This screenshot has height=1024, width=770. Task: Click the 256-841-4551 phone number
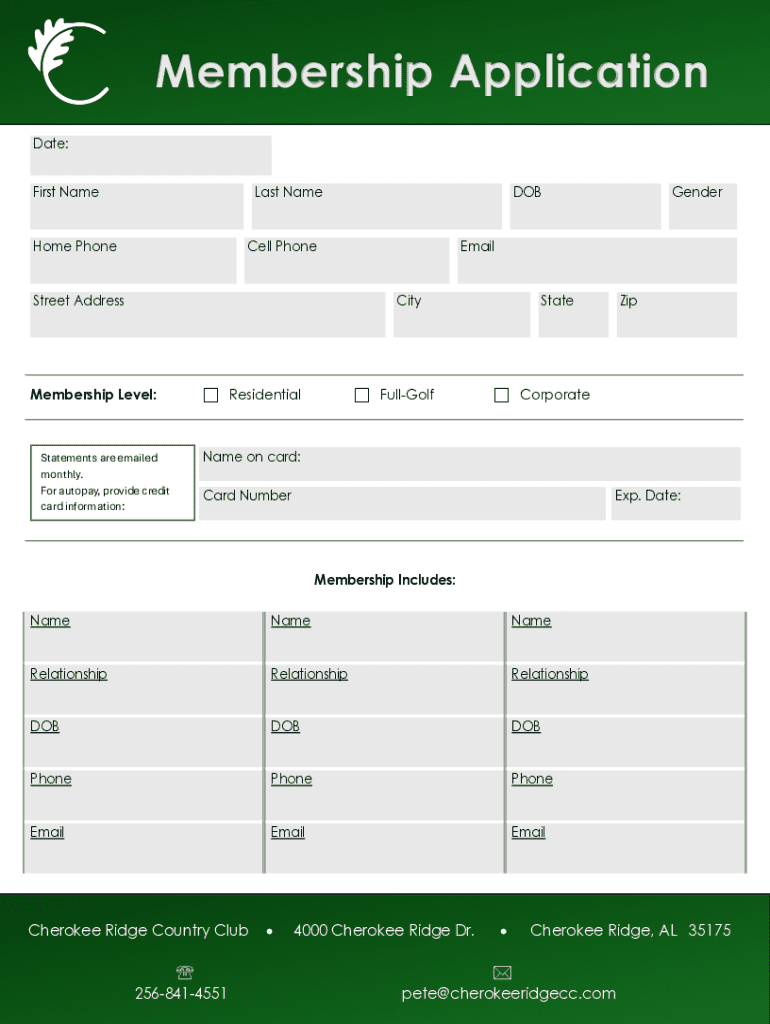coord(181,993)
